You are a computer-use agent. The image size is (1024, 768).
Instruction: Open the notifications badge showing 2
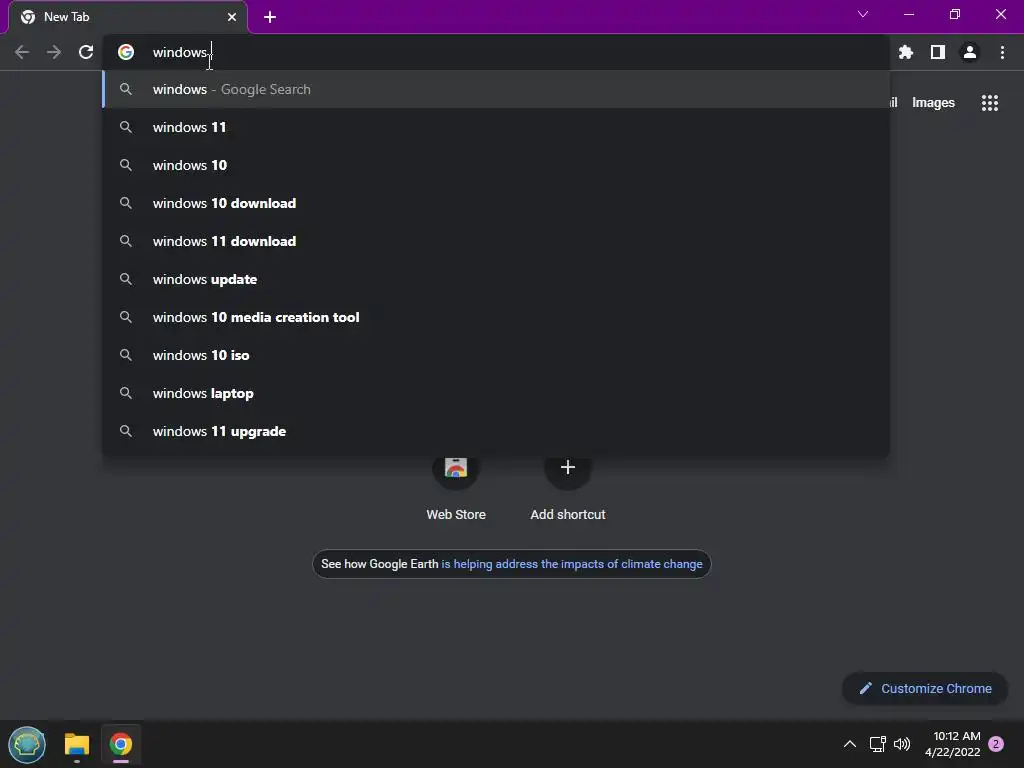(x=997, y=744)
